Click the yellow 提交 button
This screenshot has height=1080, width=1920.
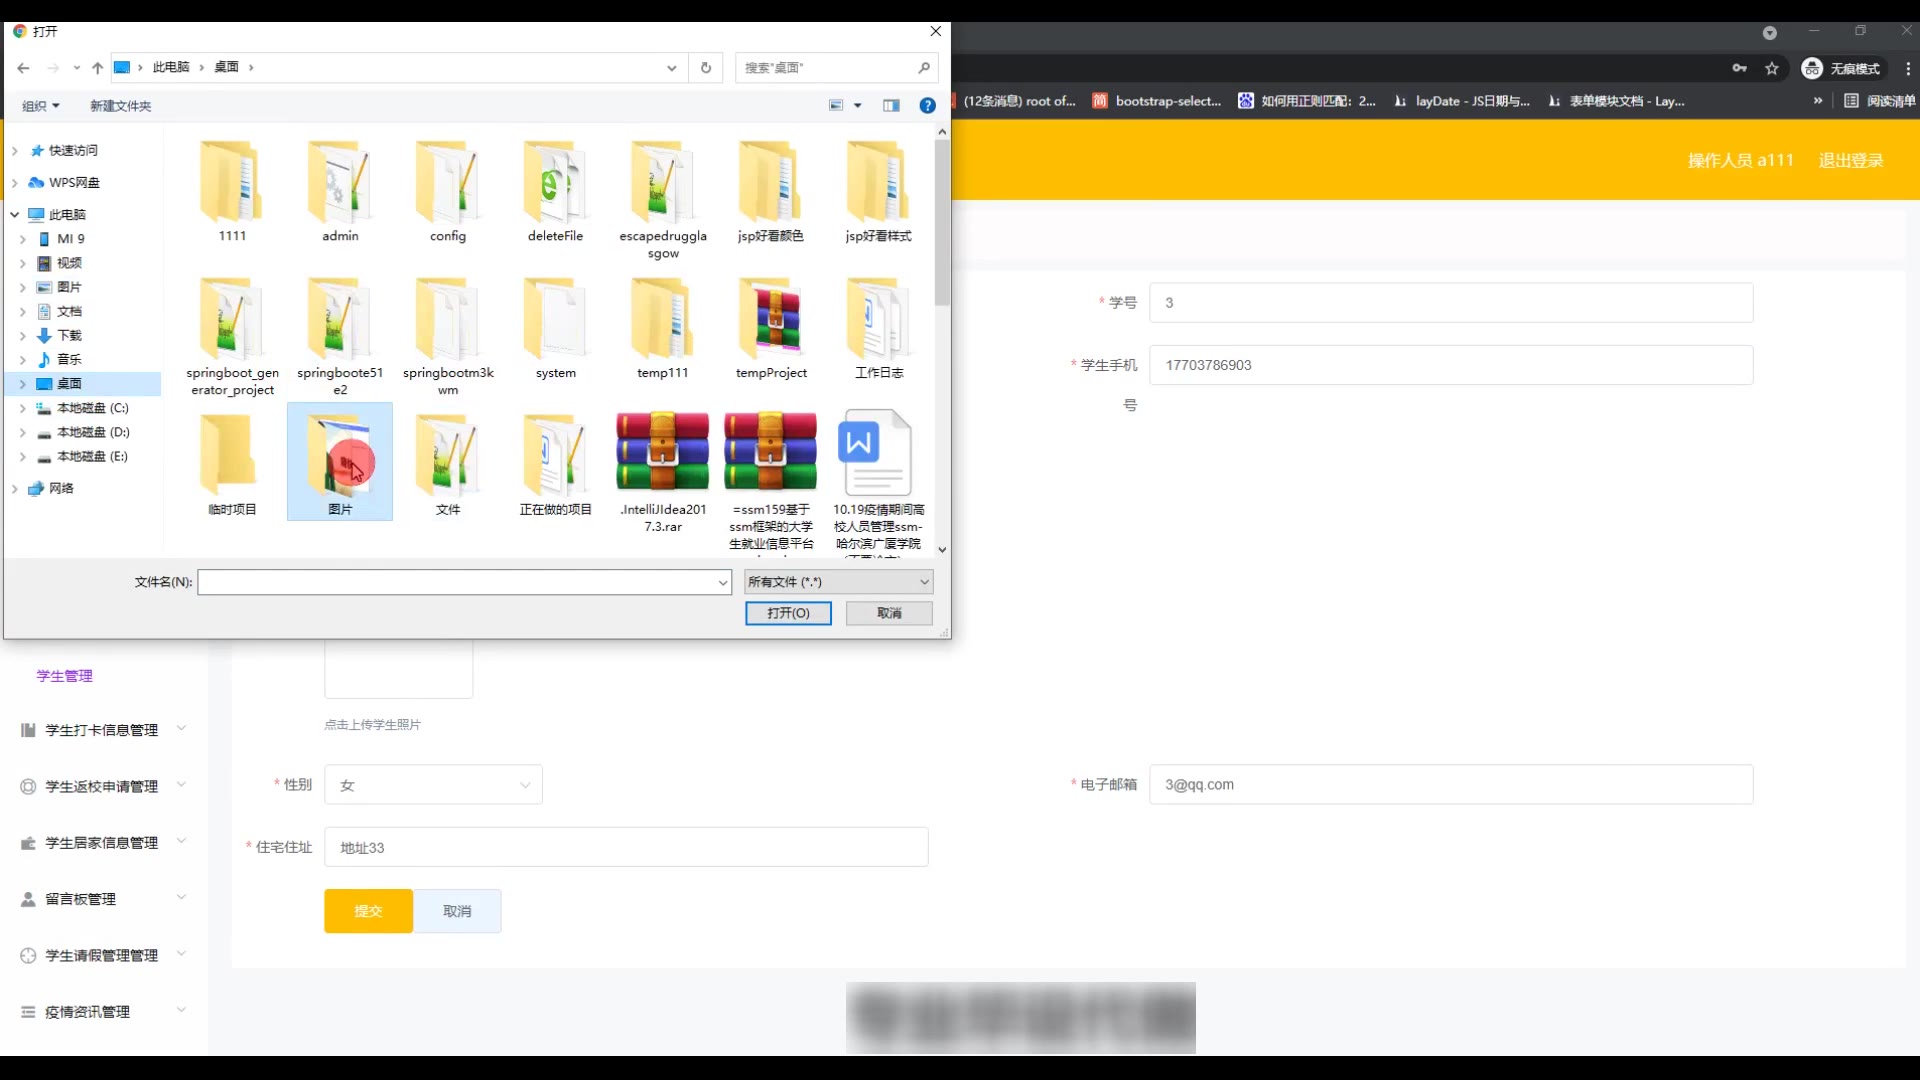368,911
